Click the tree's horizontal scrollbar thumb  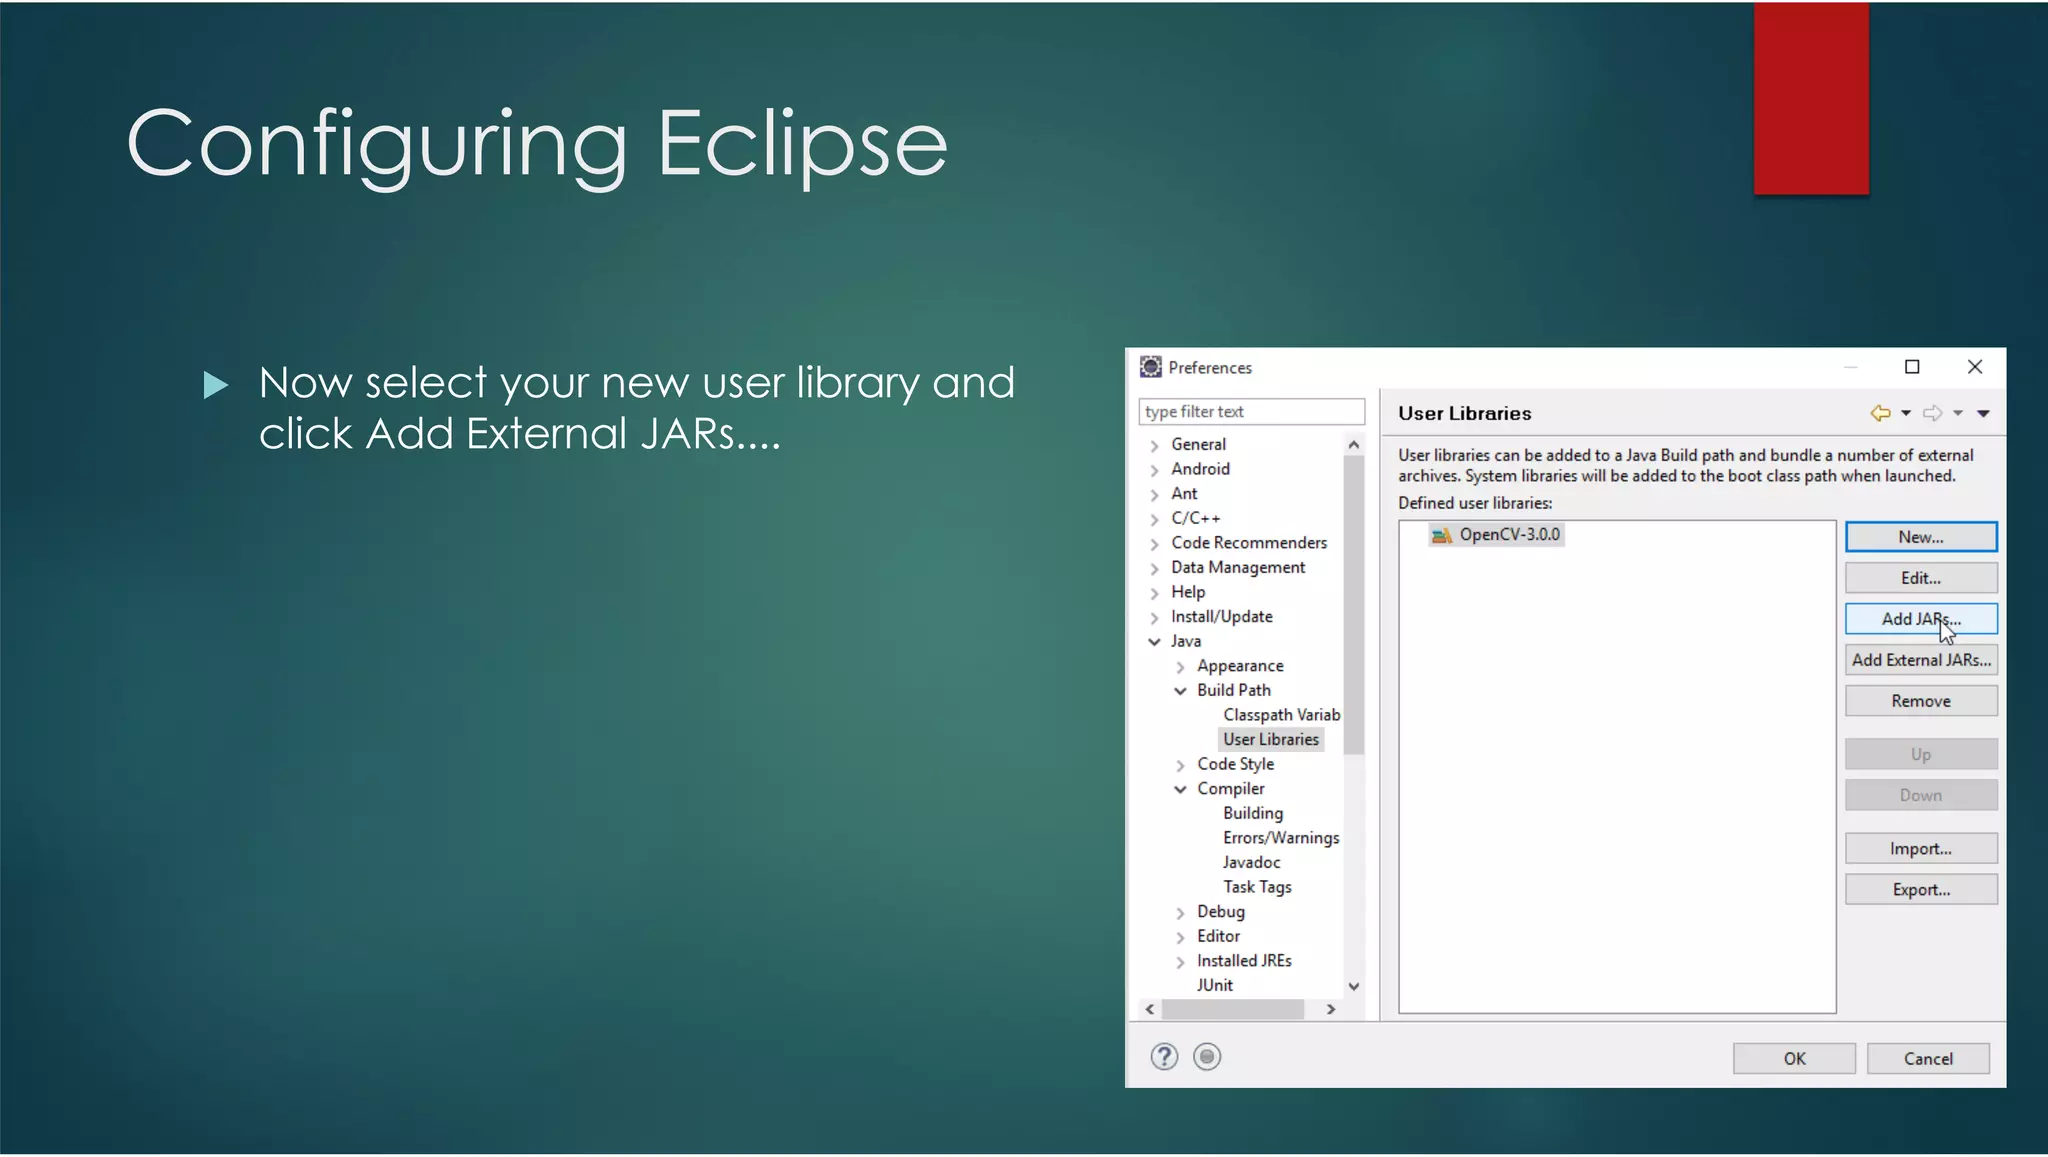[1233, 1010]
